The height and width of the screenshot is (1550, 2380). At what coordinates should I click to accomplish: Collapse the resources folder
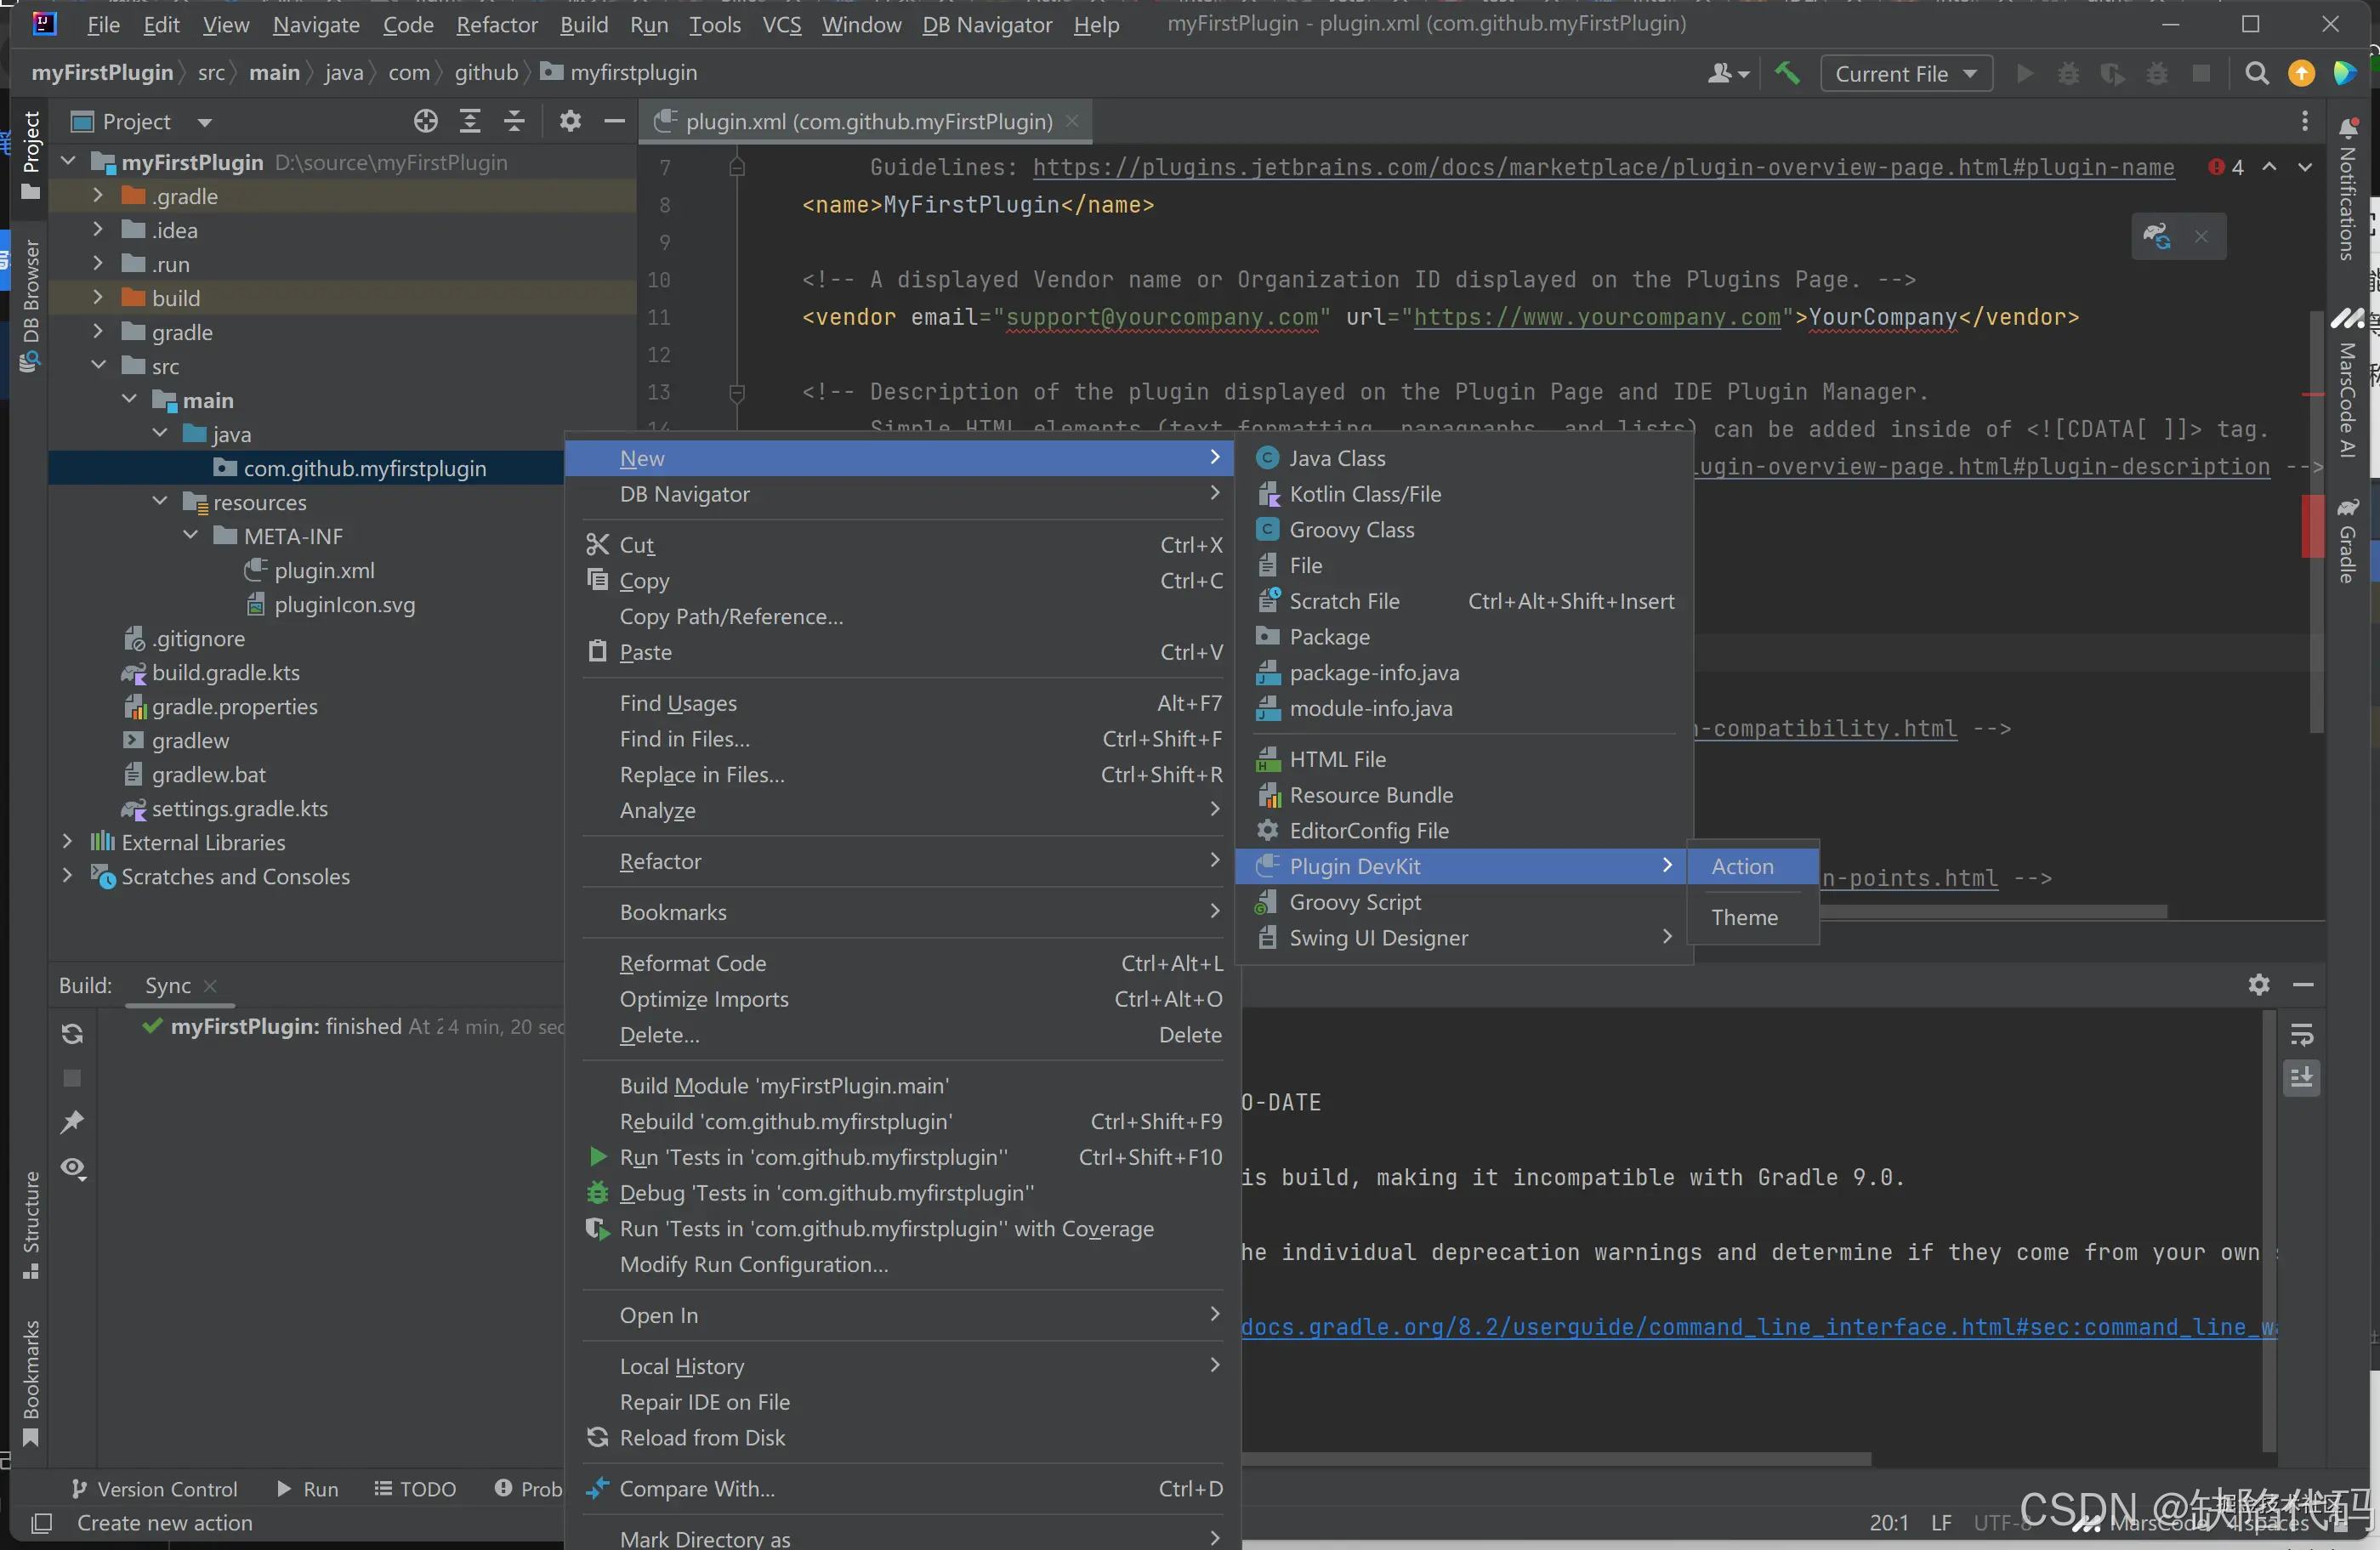(x=160, y=502)
